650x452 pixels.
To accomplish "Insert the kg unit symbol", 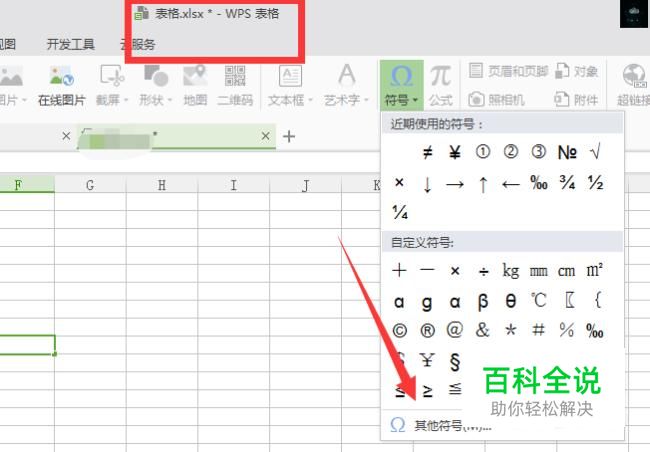I will pyautogui.click(x=511, y=271).
